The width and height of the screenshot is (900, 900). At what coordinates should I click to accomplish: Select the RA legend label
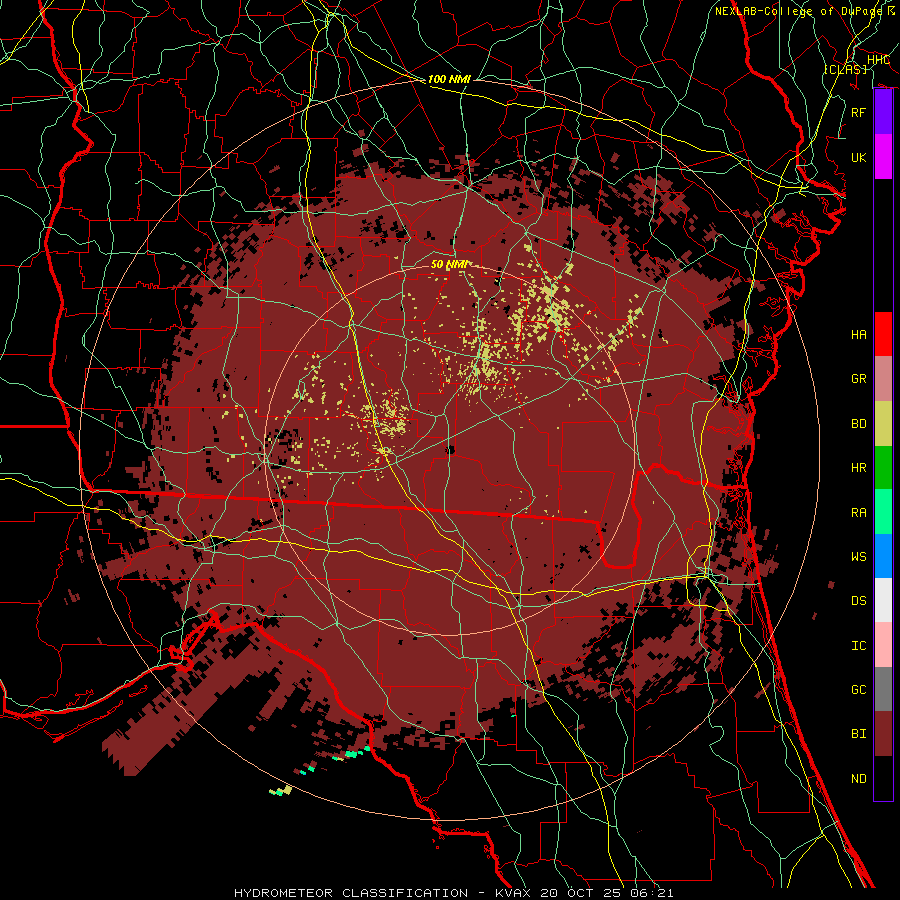pos(859,513)
